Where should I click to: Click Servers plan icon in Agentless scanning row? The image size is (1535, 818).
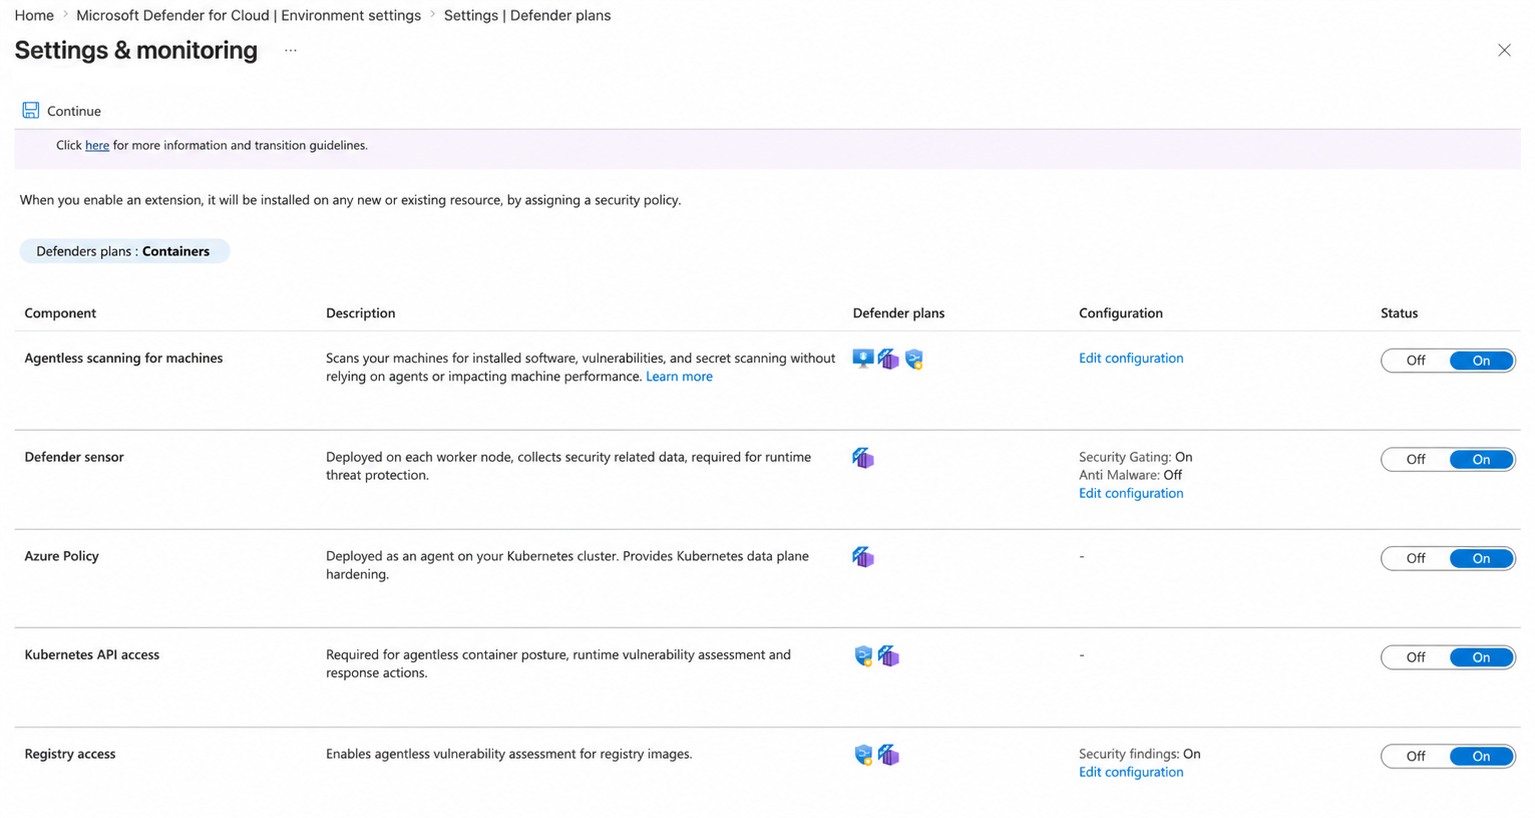click(x=863, y=358)
